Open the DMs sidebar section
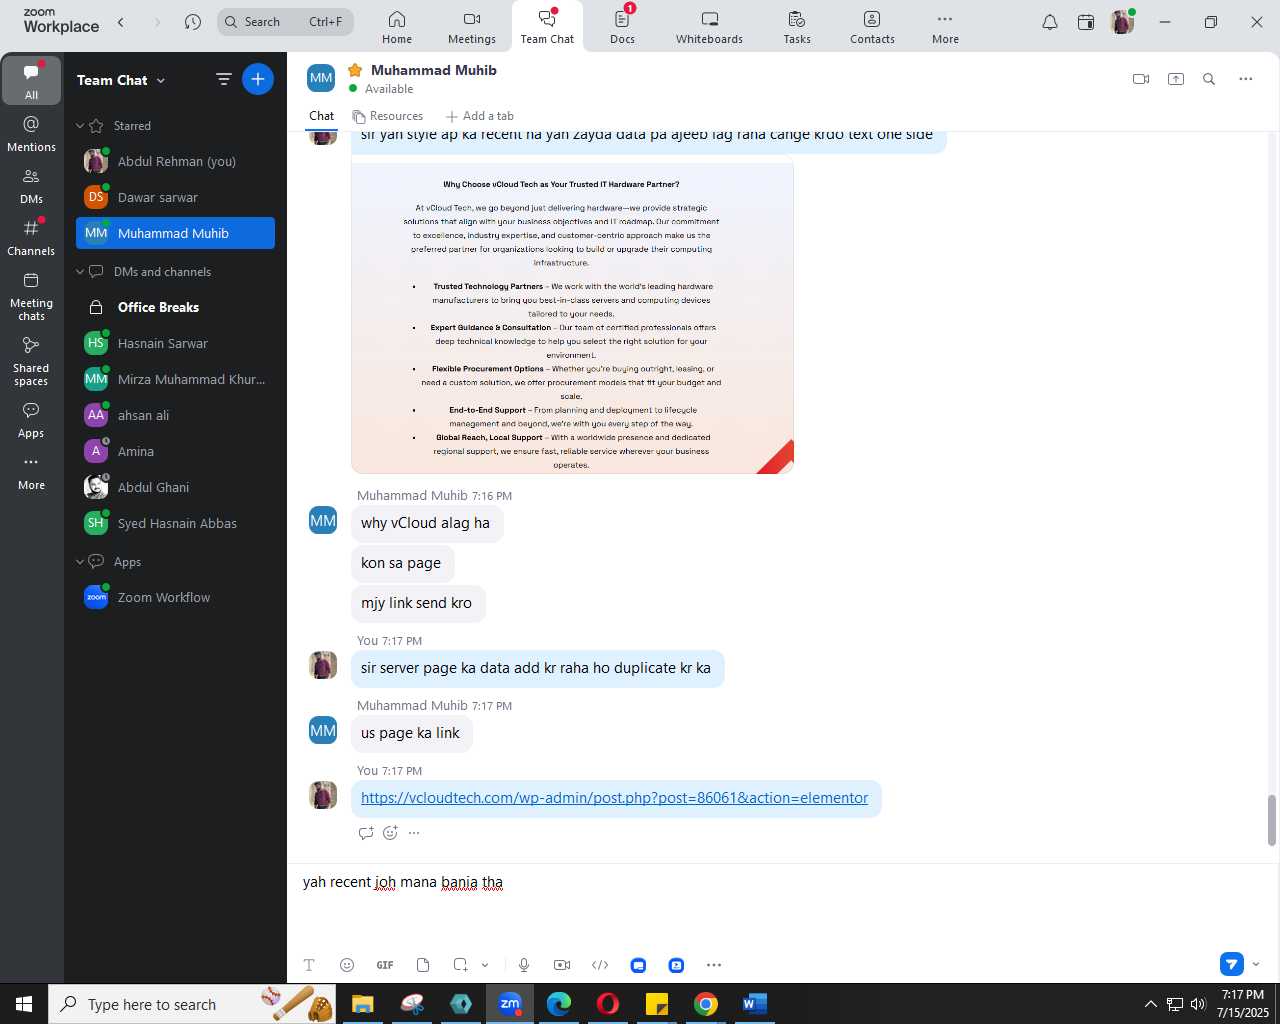 (31, 186)
